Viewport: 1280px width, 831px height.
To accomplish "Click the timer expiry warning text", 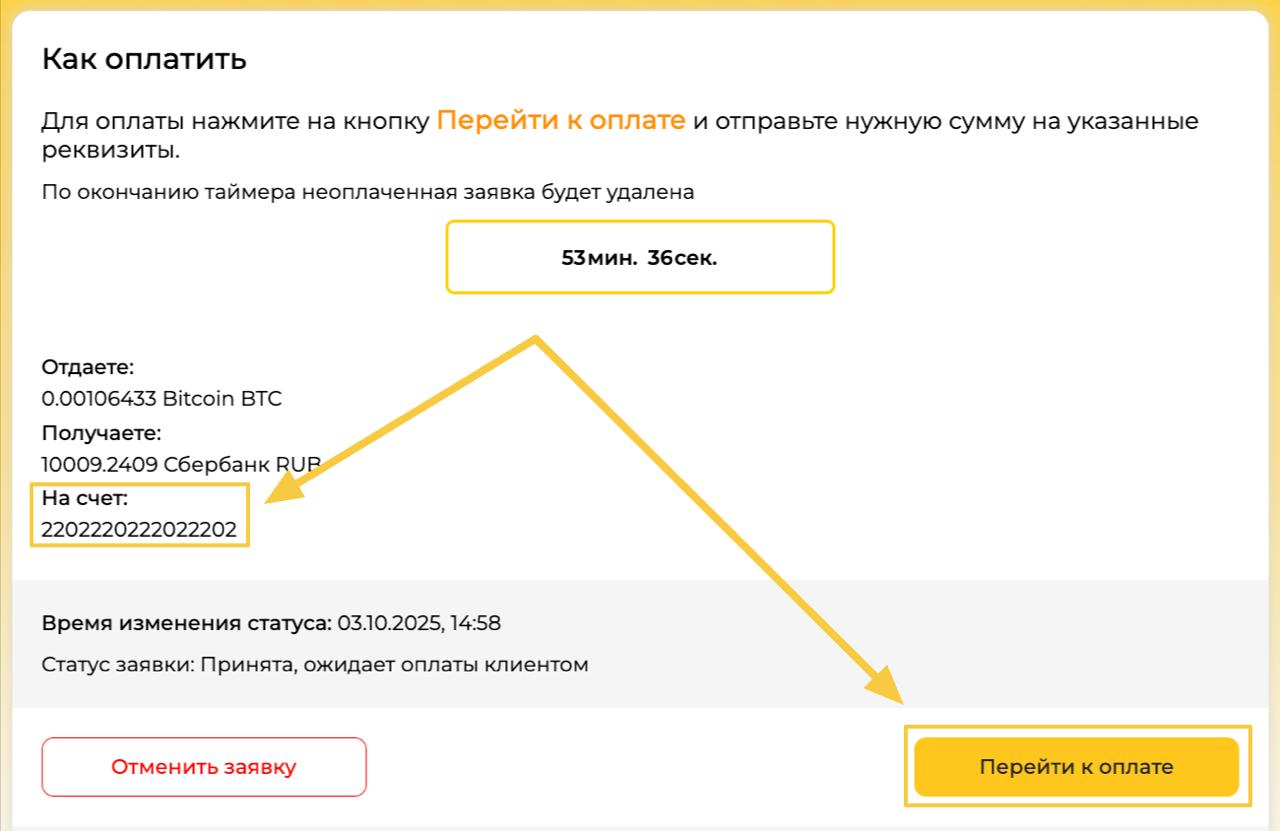I will coord(367,192).
